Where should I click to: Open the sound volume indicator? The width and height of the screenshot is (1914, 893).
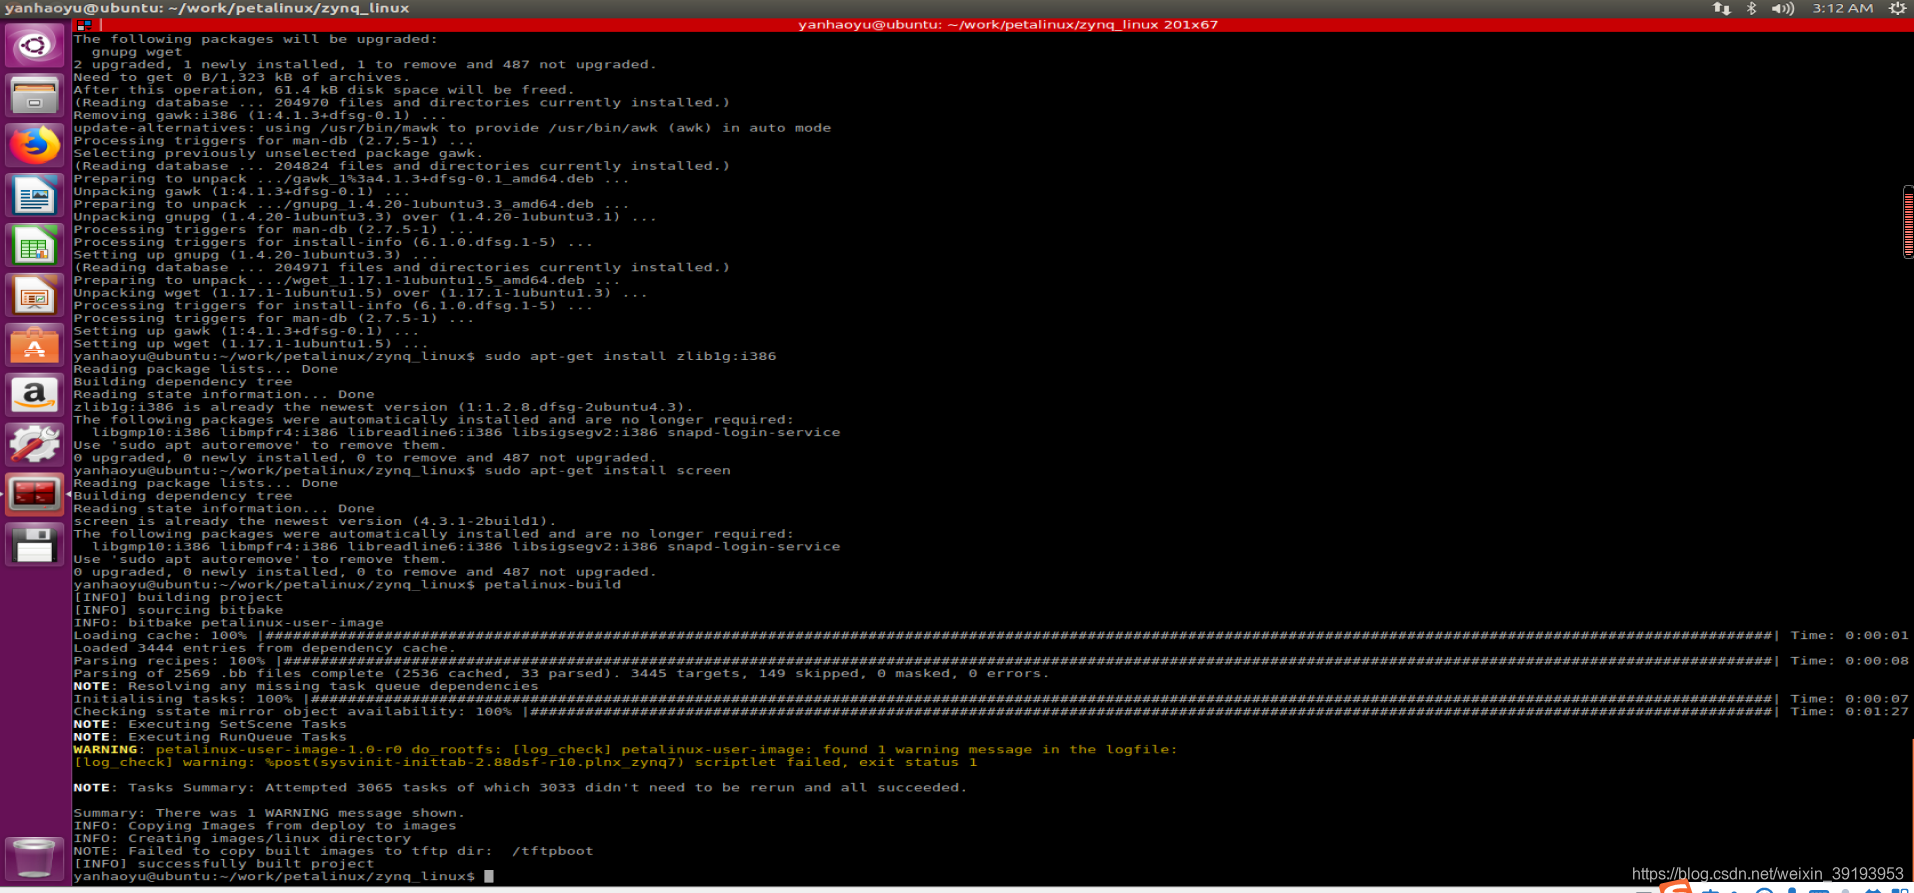(x=1782, y=8)
